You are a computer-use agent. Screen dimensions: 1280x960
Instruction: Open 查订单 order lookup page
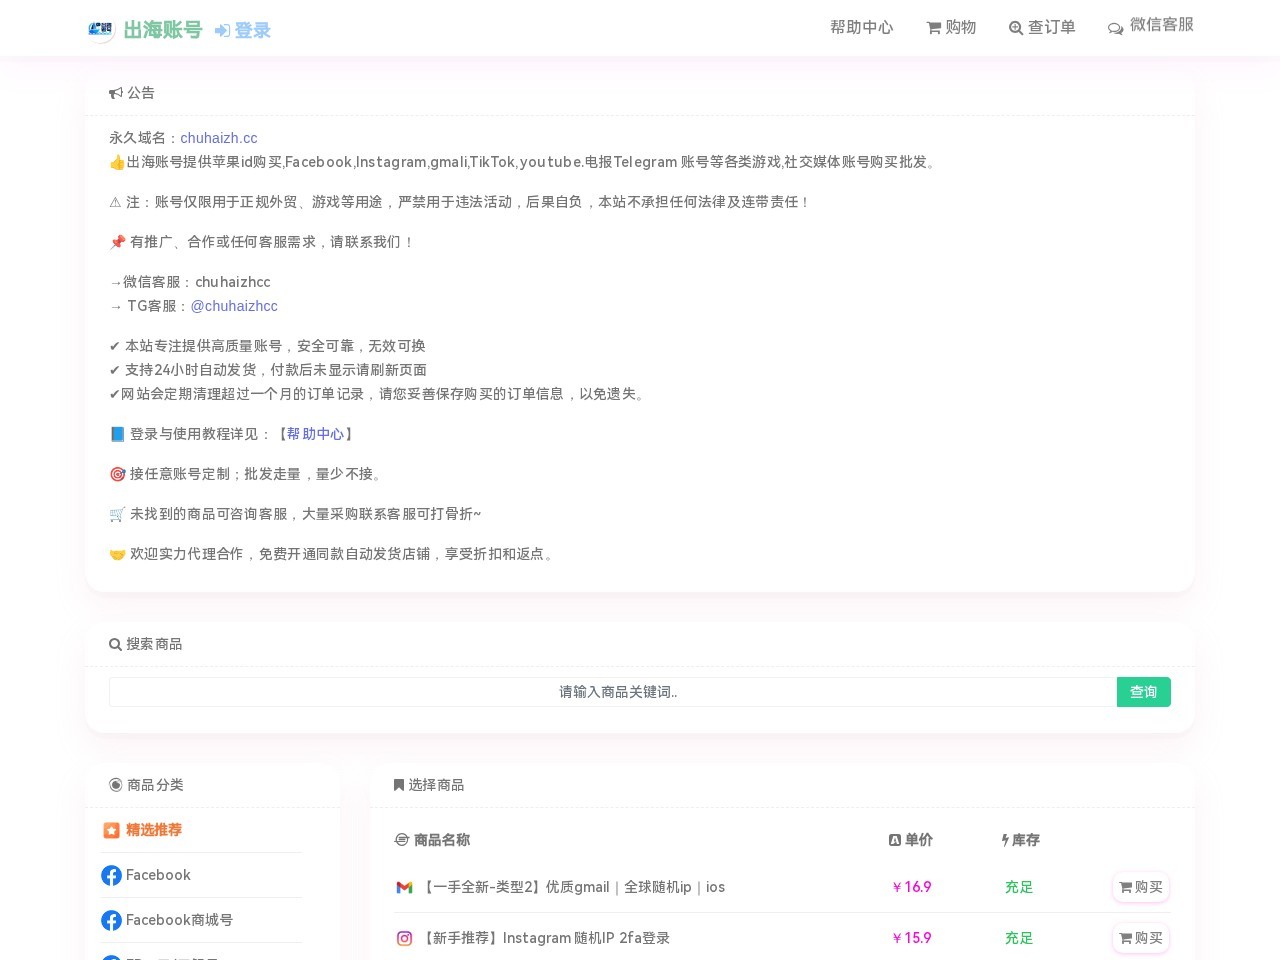click(x=1042, y=27)
